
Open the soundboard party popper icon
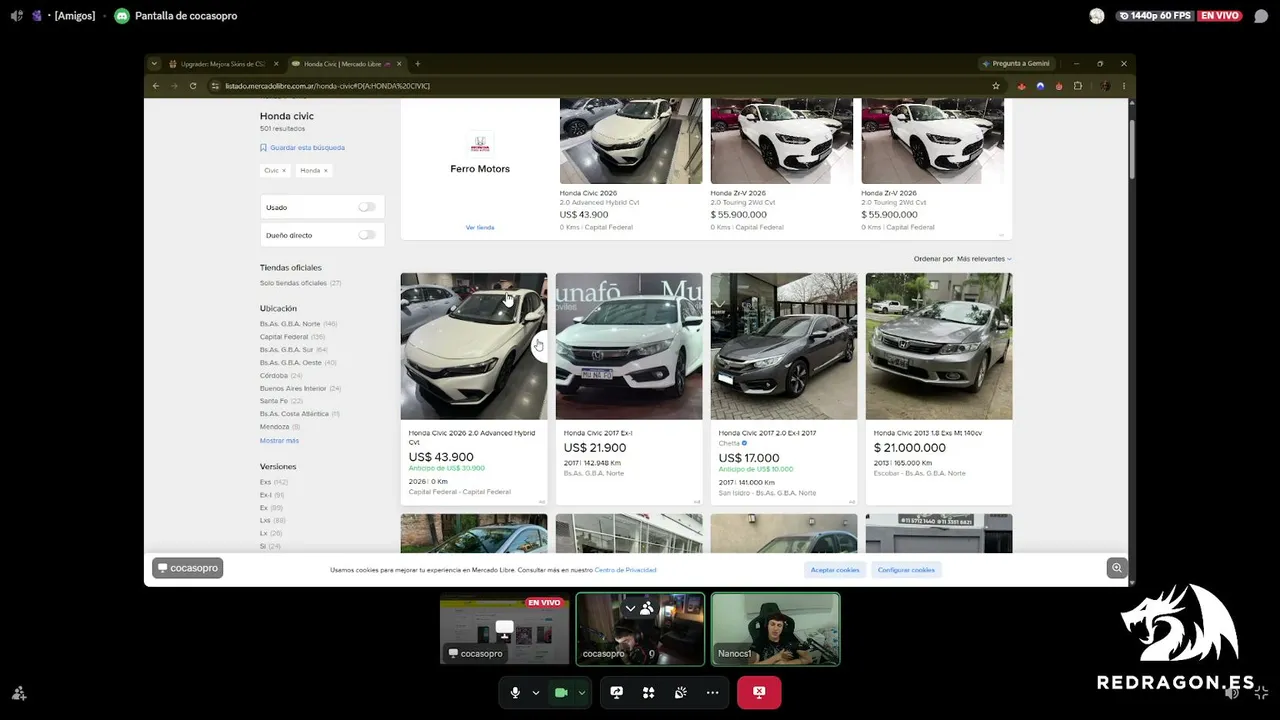pos(681,692)
